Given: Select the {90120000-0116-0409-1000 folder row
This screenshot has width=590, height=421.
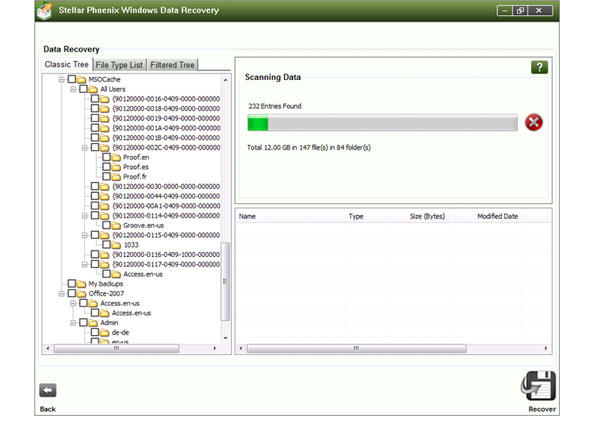Looking at the screenshot, I should tap(166, 255).
